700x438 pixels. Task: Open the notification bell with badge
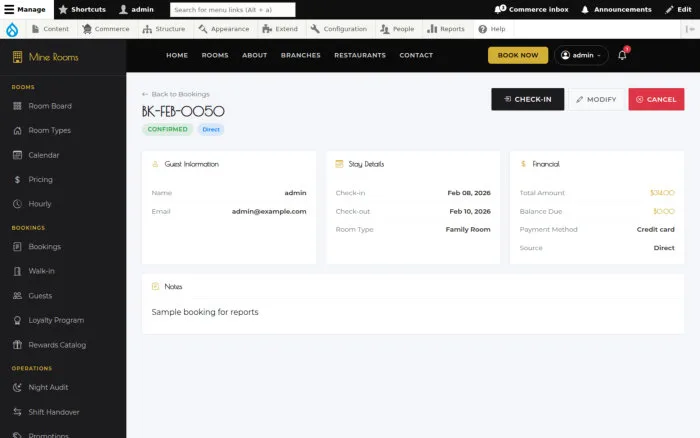(x=622, y=55)
